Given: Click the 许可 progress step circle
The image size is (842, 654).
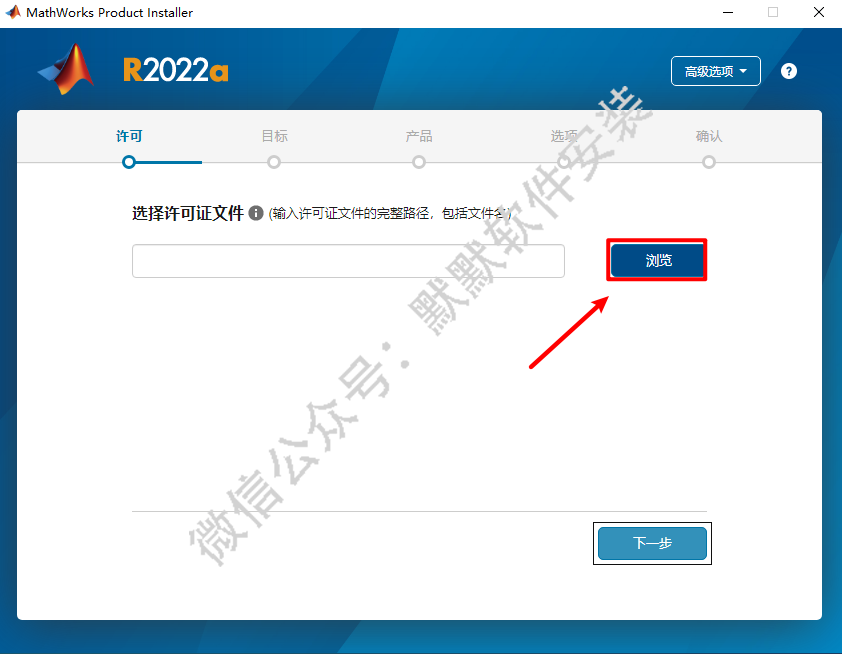Looking at the screenshot, I should pos(129,162).
